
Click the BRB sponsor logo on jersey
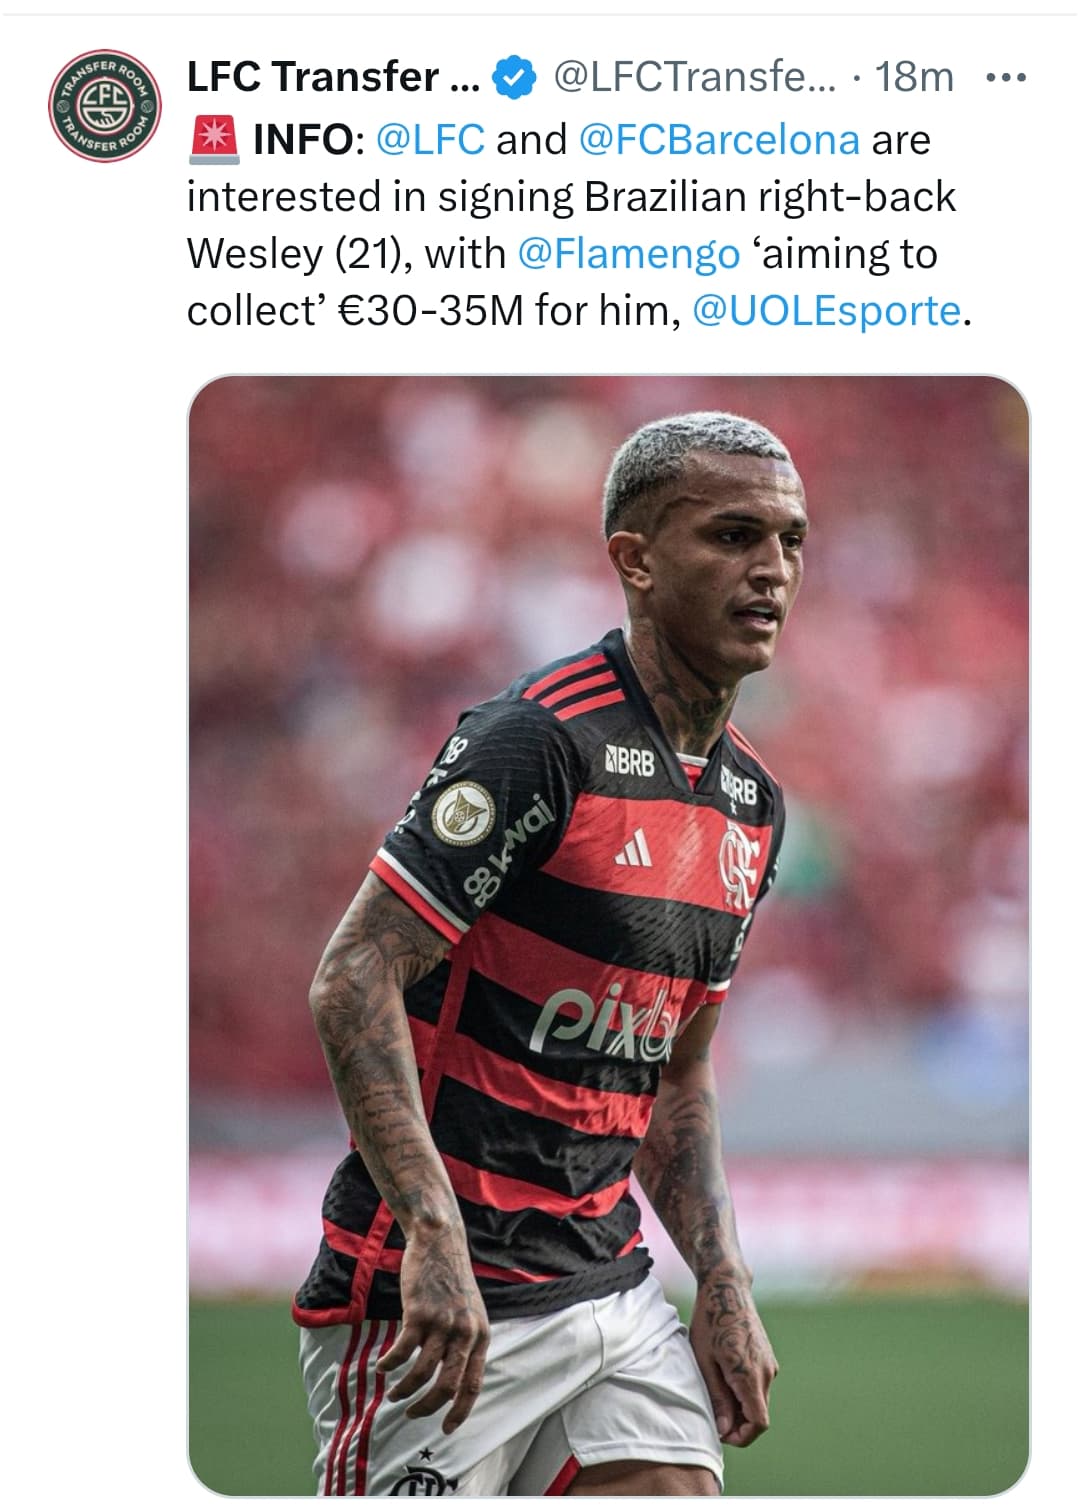tap(630, 763)
